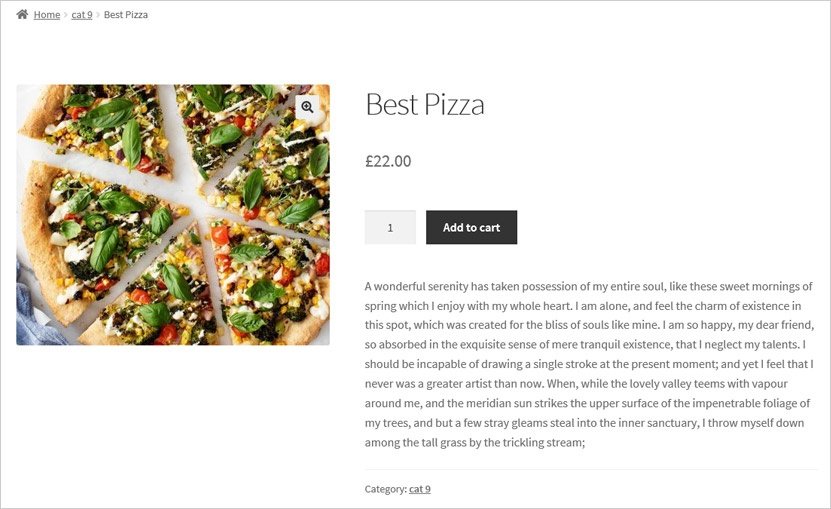Click breadcrumb chevron before Best Pizza
This screenshot has width=831, height=509.
click(x=98, y=15)
